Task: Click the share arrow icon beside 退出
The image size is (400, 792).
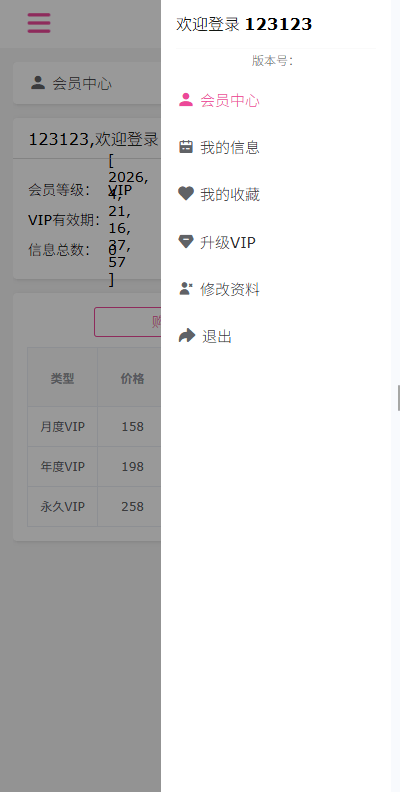Action: pos(186,335)
